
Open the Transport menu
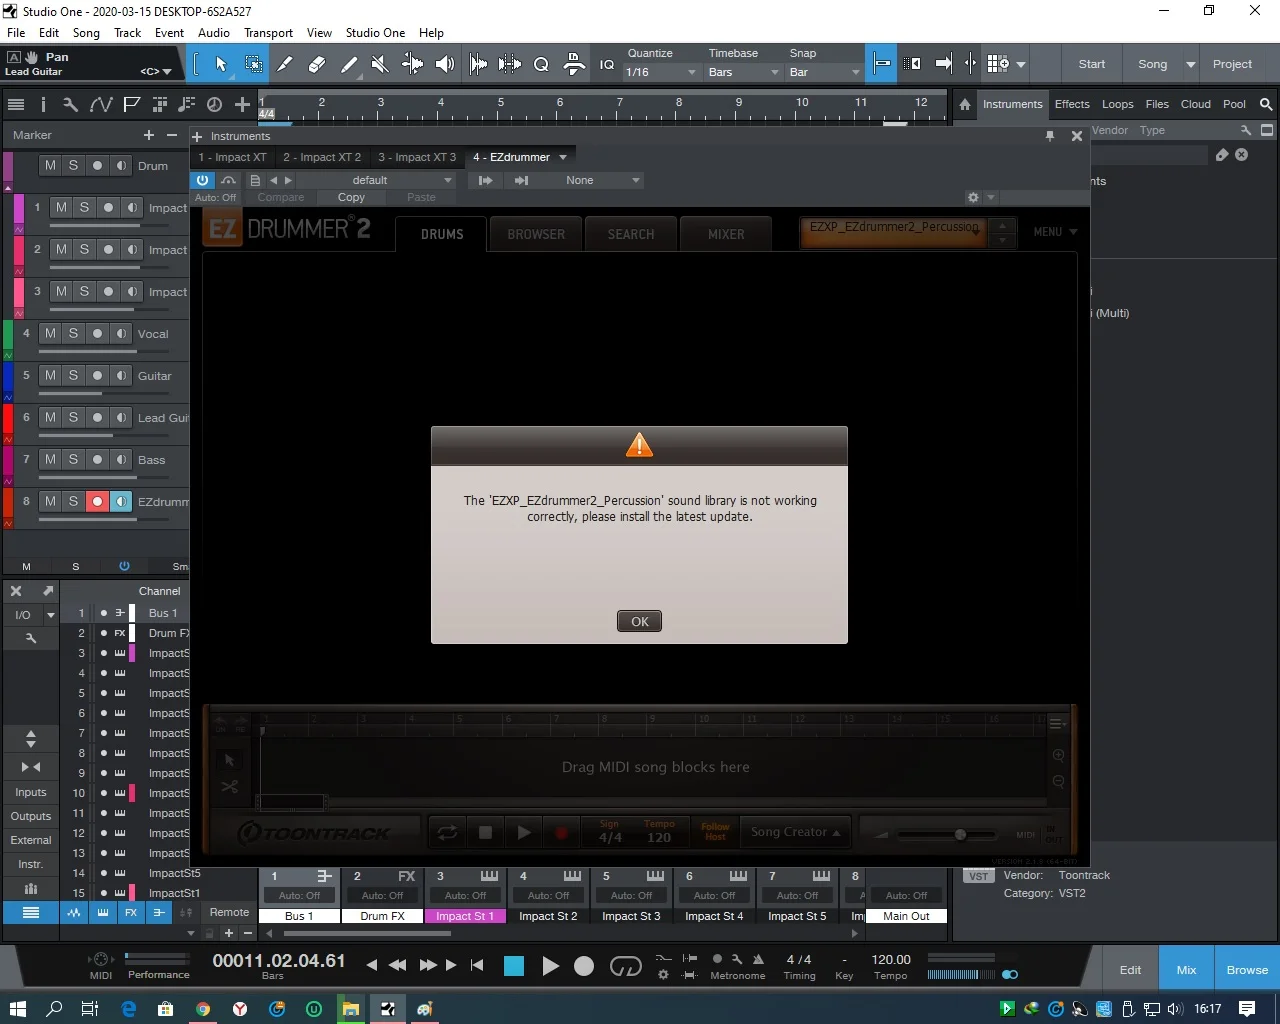click(x=269, y=32)
